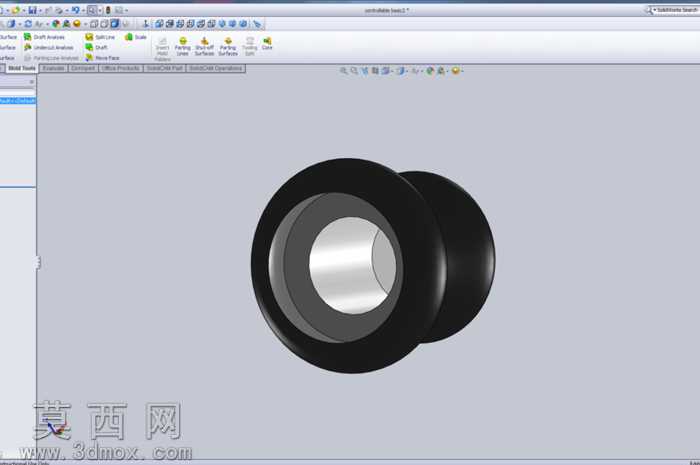
Task: Click the colored appearance ball in second toolbar row
Action: (x=56, y=24)
